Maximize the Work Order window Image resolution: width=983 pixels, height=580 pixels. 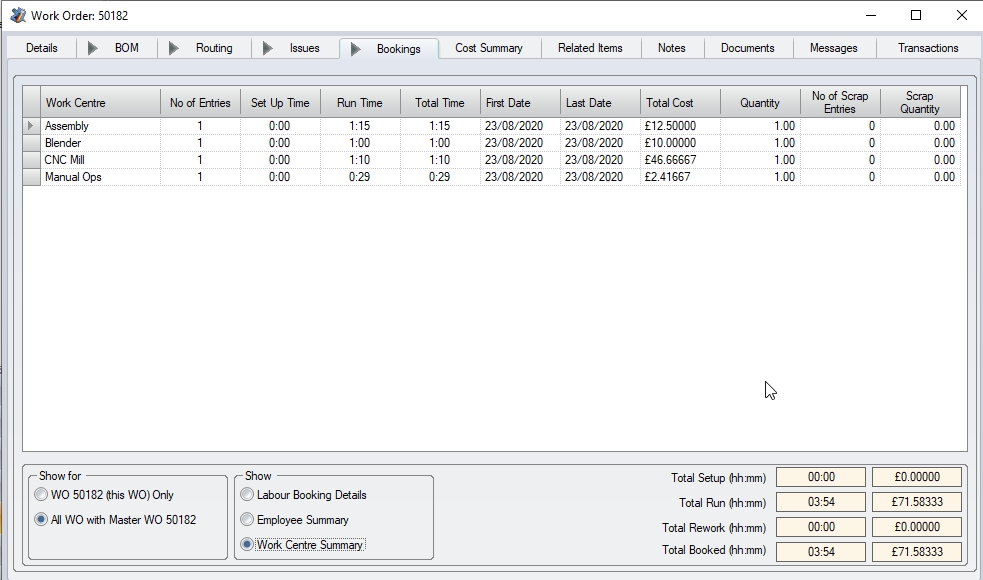coord(916,15)
